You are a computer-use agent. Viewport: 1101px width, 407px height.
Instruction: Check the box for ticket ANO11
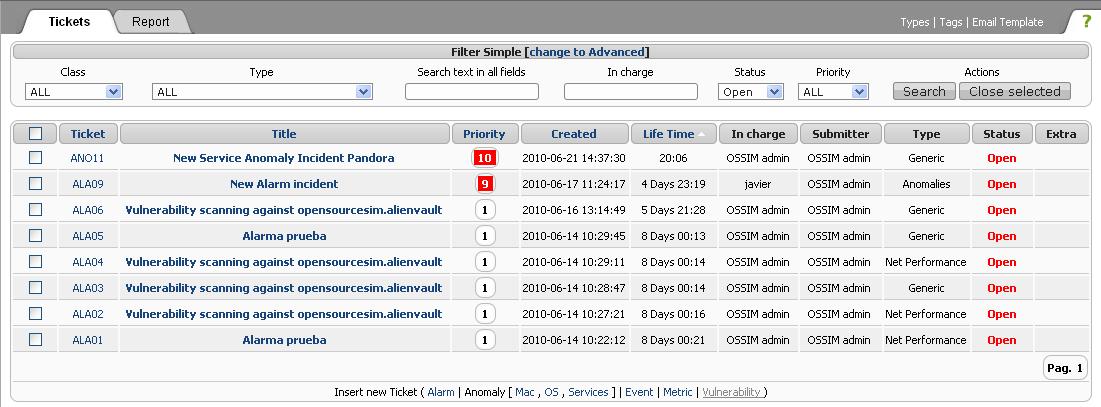pos(36,158)
